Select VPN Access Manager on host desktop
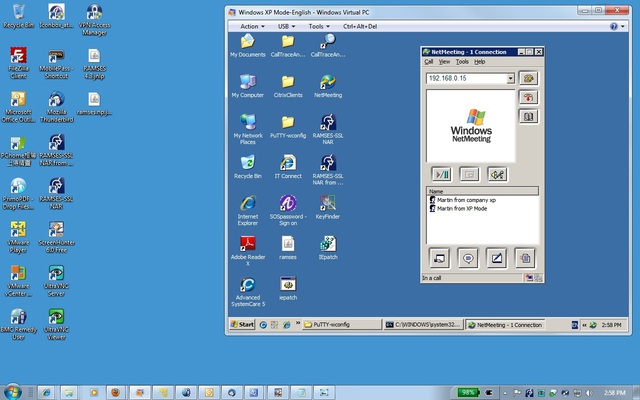The image size is (640, 400). pyautogui.click(x=94, y=20)
